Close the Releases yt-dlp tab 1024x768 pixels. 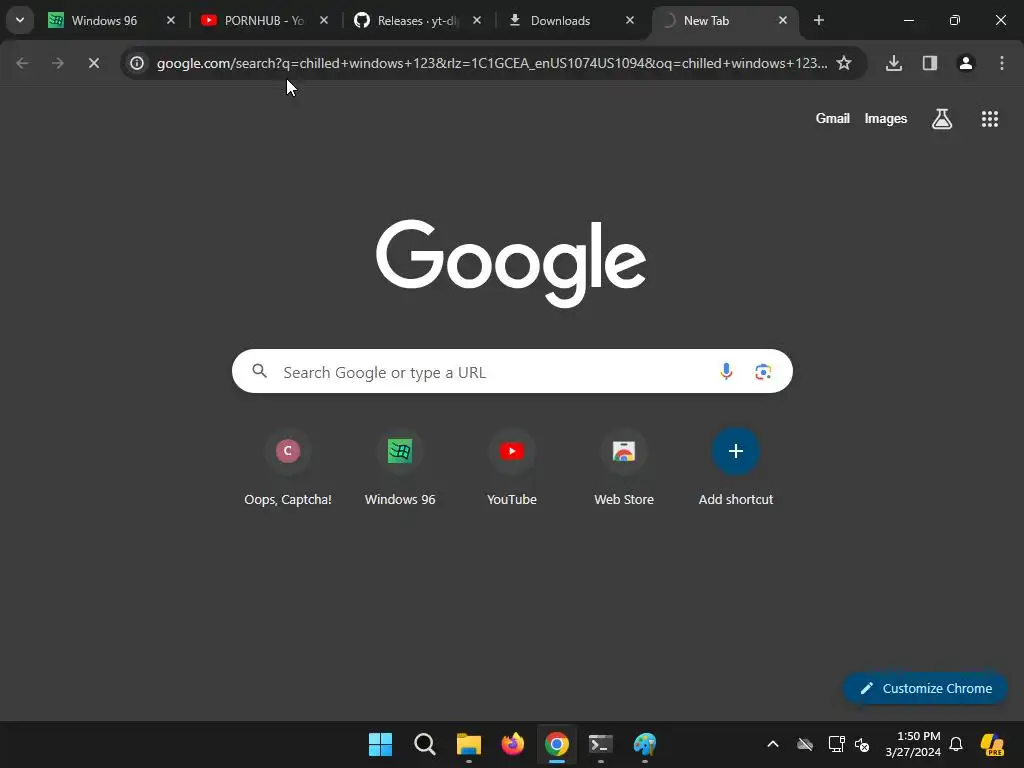477,20
